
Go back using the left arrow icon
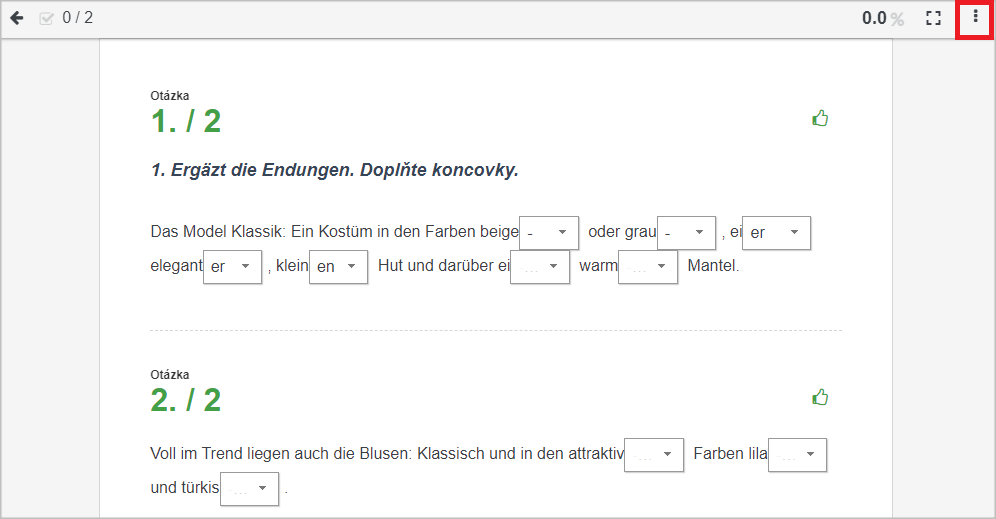(17, 18)
